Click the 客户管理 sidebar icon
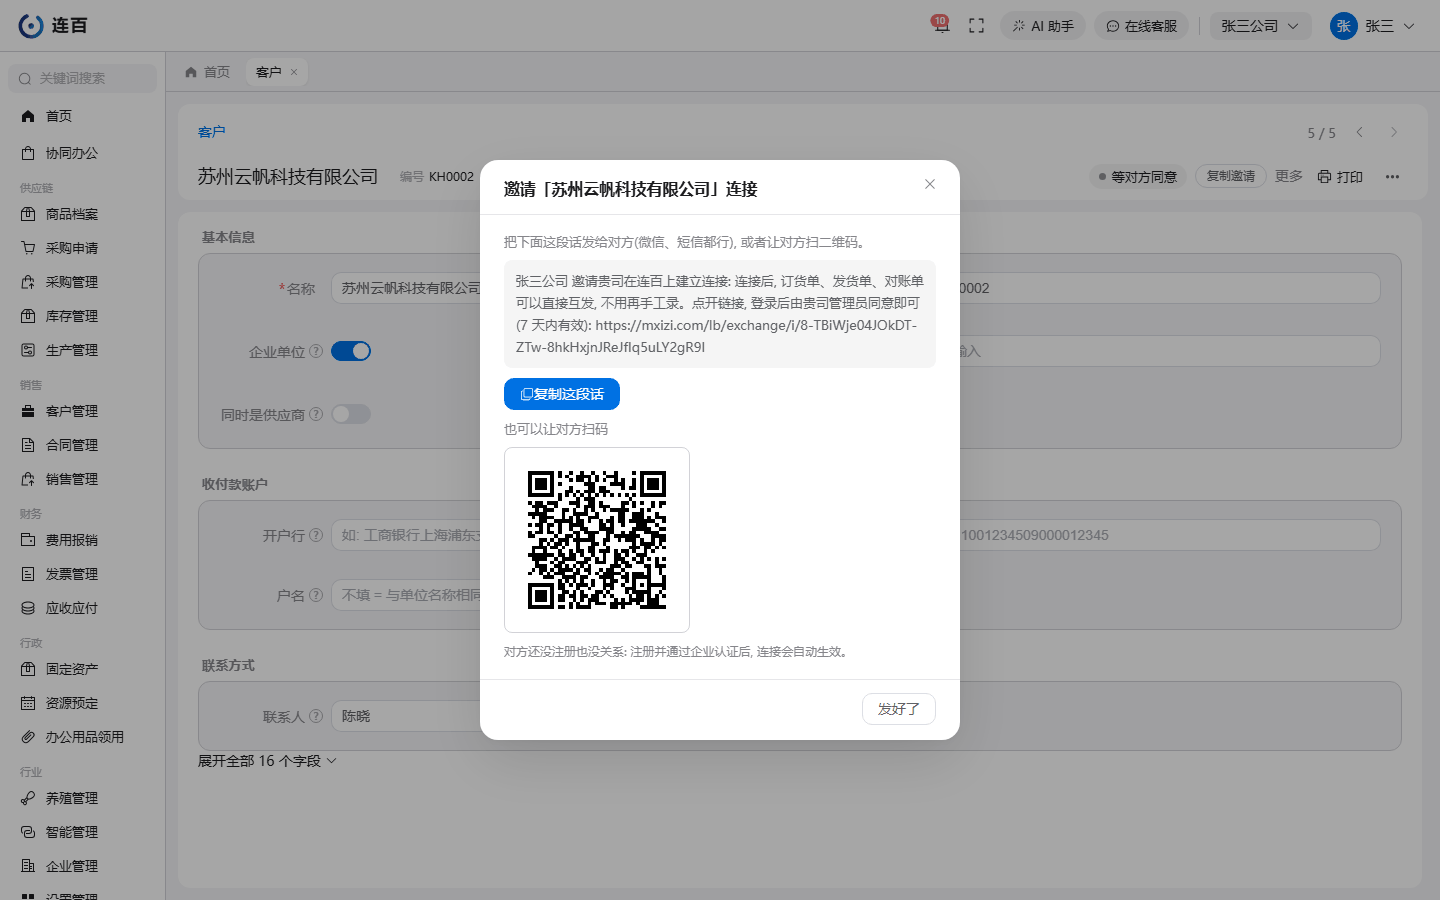Screen dimensions: 1440x900 coord(28,411)
